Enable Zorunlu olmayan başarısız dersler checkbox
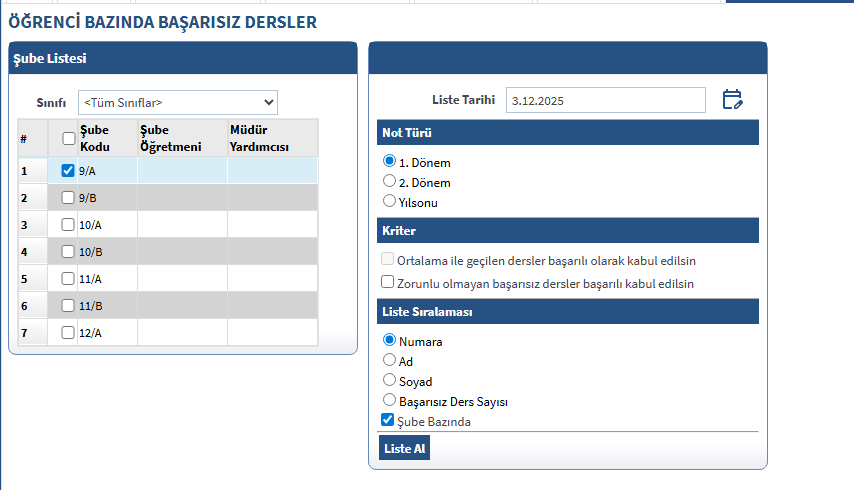The width and height of the screenshot is (854, 490). coord(388,283)
